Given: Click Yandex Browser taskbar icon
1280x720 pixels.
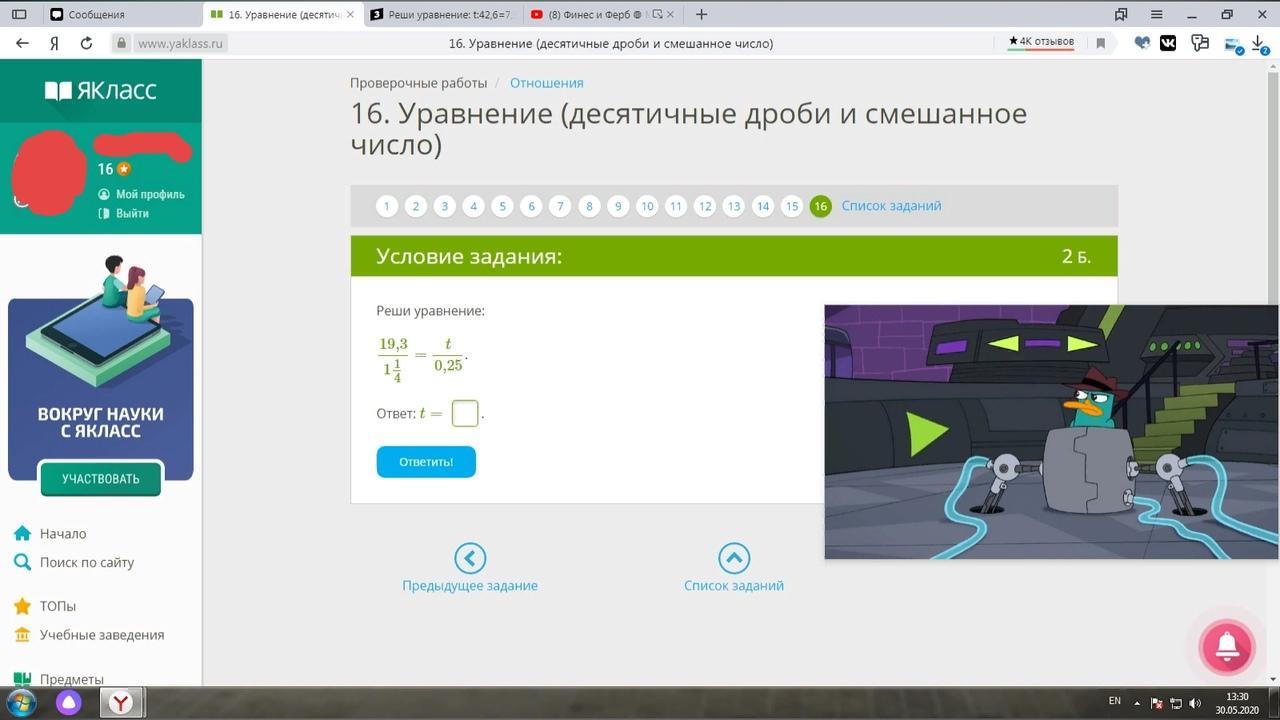Looking at the screenshot, I should click(x=121, y=703).
